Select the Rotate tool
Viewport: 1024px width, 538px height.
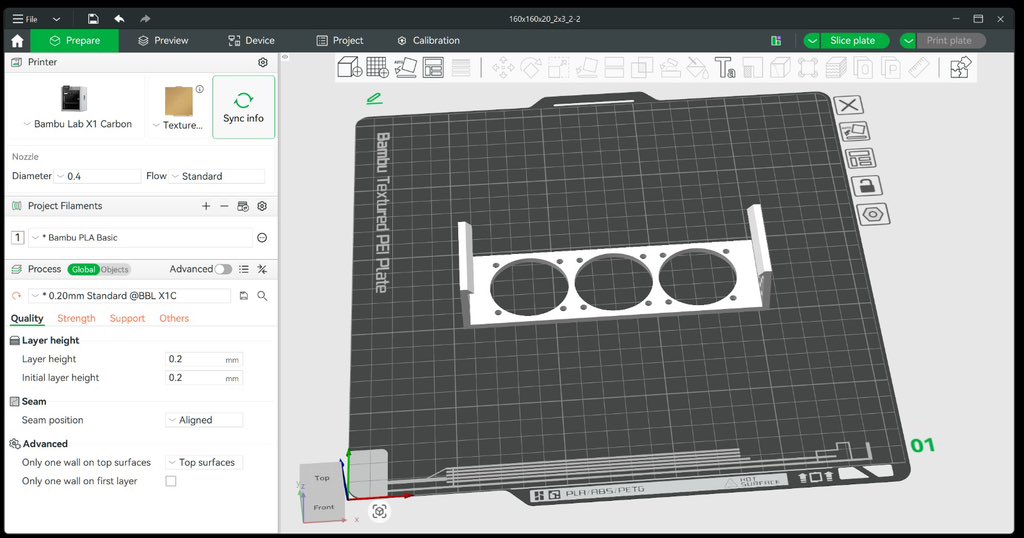pos(531,67)
